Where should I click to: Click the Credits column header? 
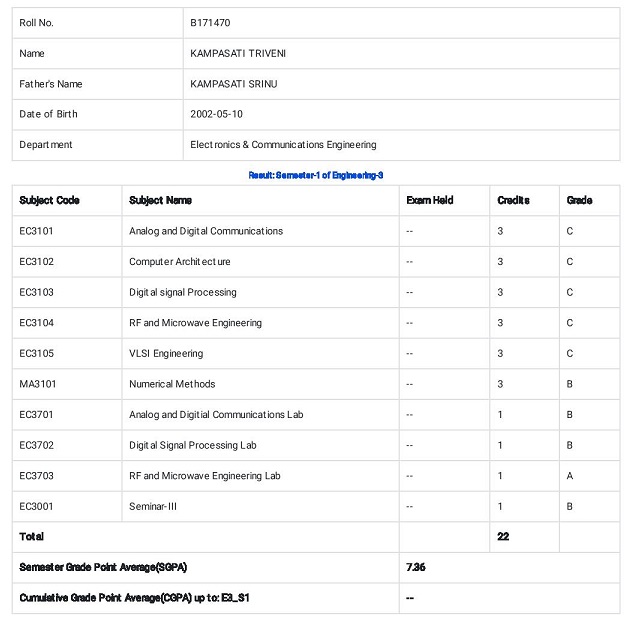[514, 200]
